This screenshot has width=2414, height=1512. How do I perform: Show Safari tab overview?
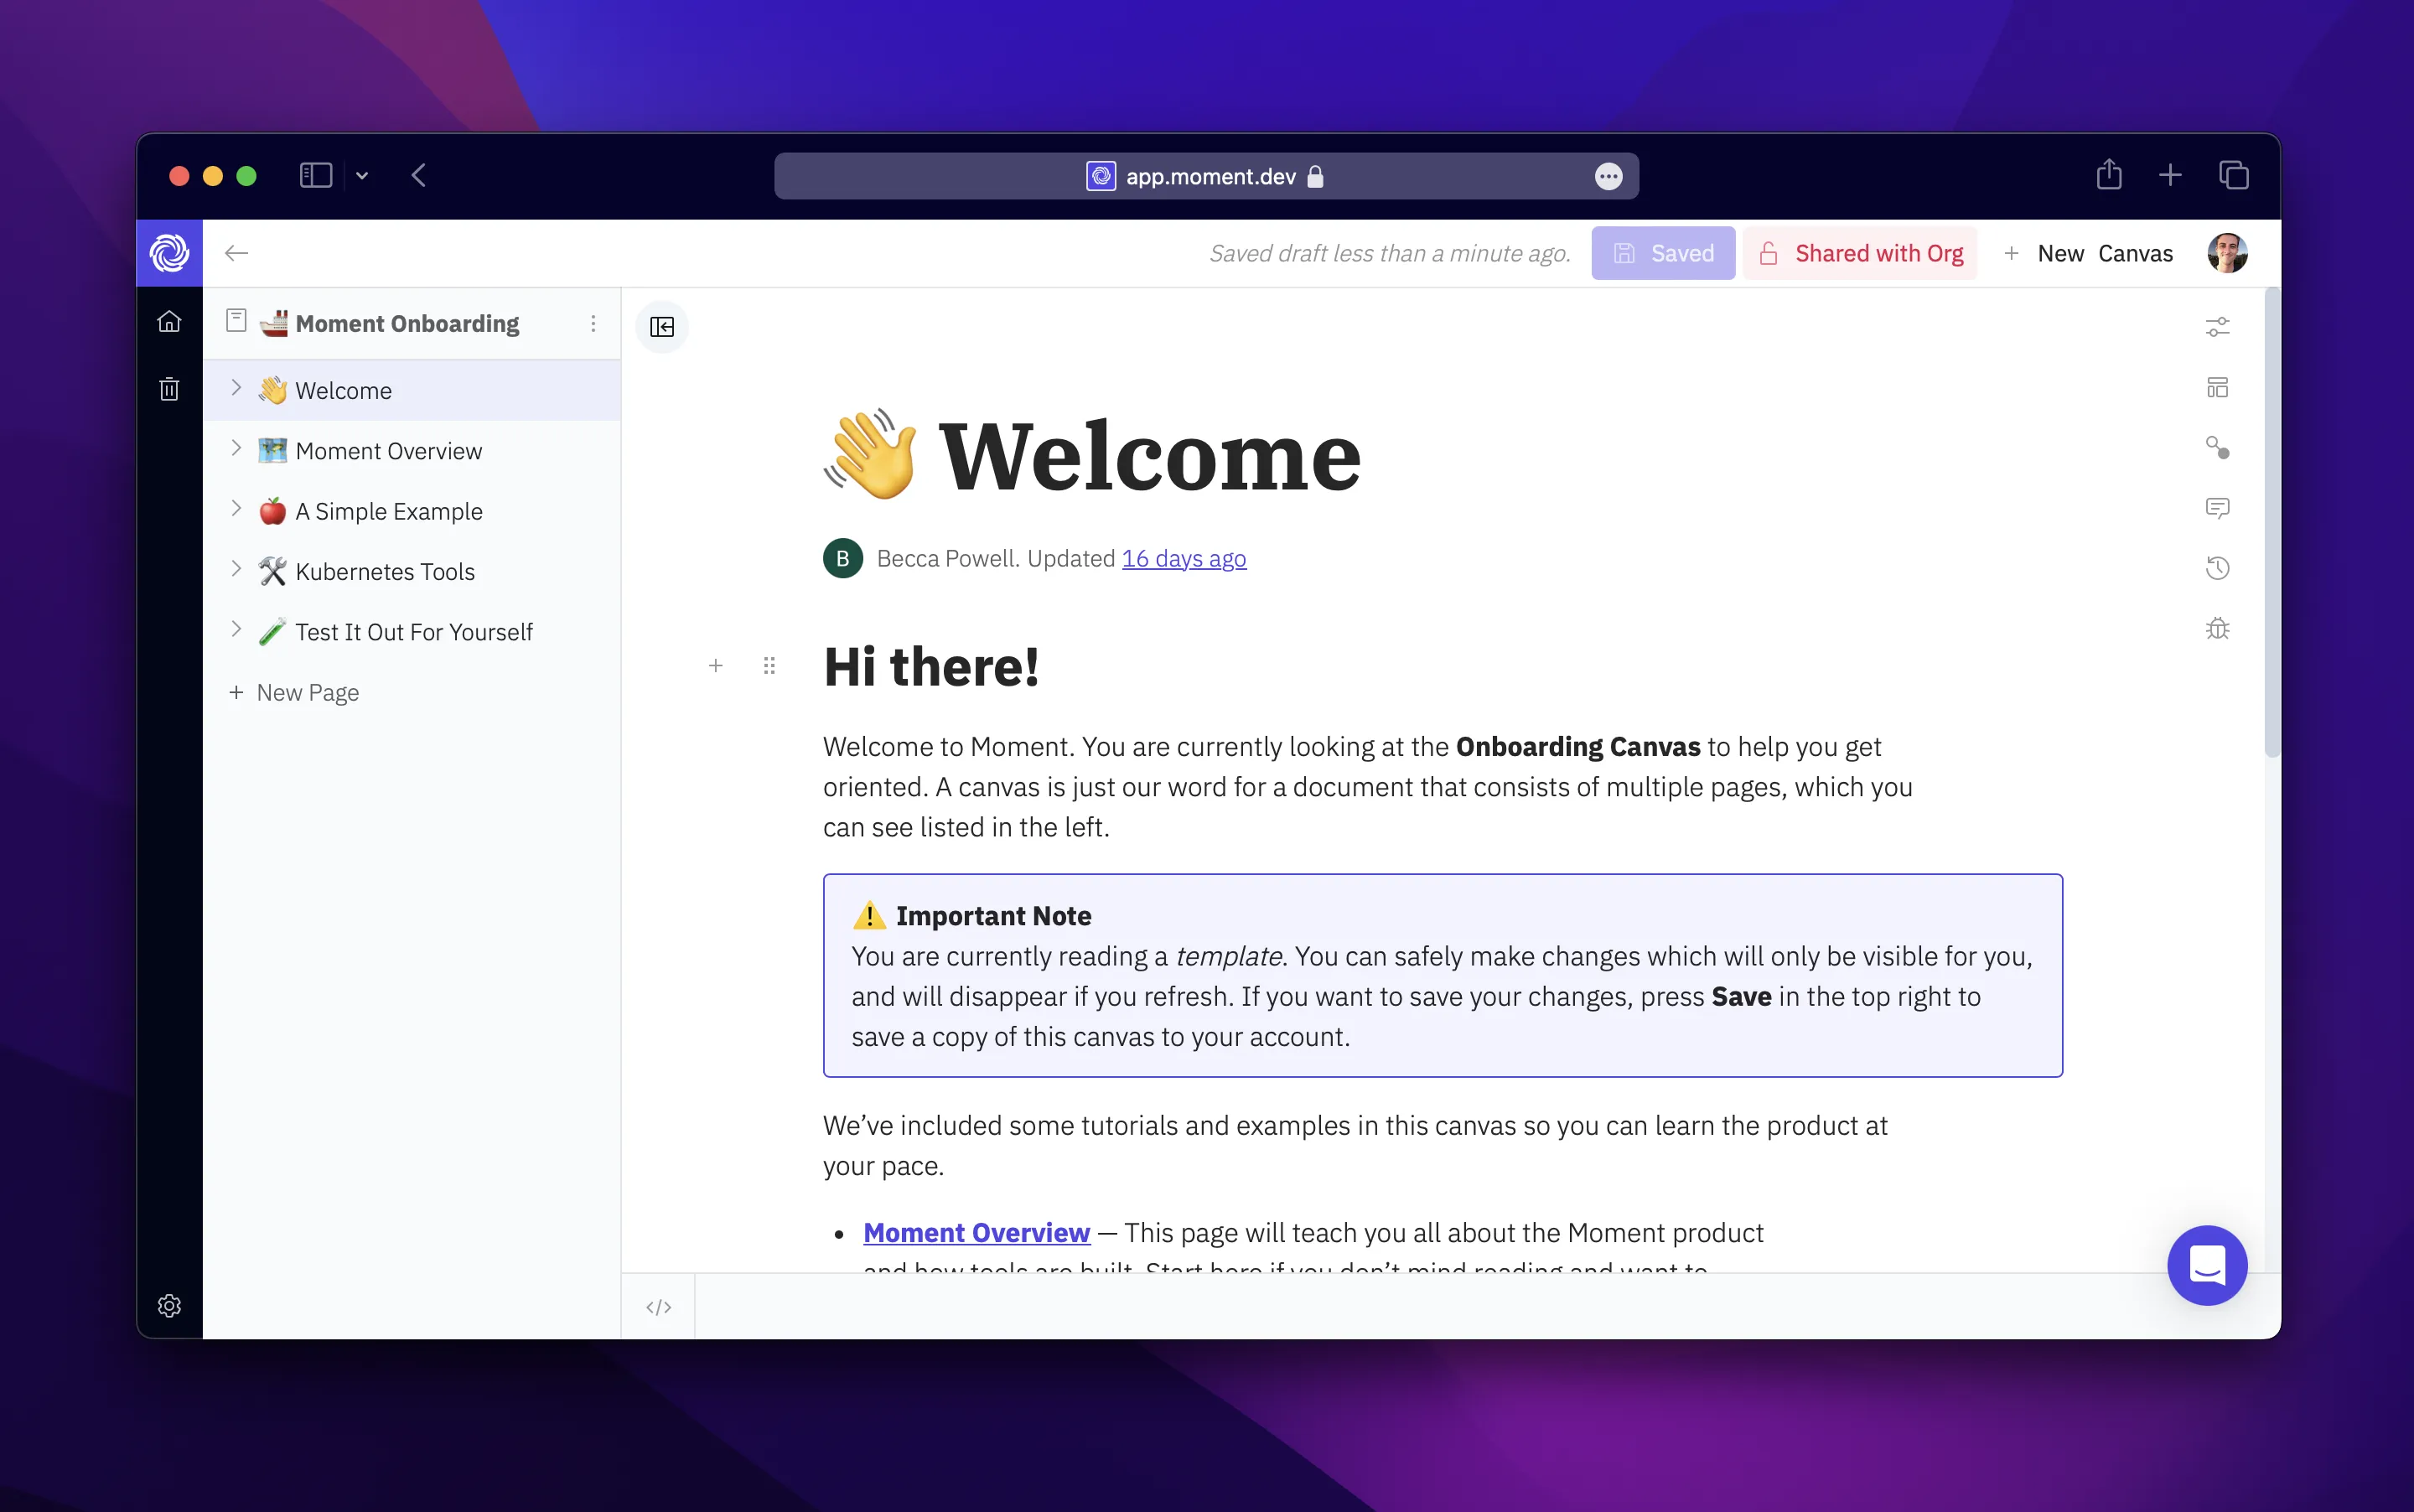(x=2233, y=176)
